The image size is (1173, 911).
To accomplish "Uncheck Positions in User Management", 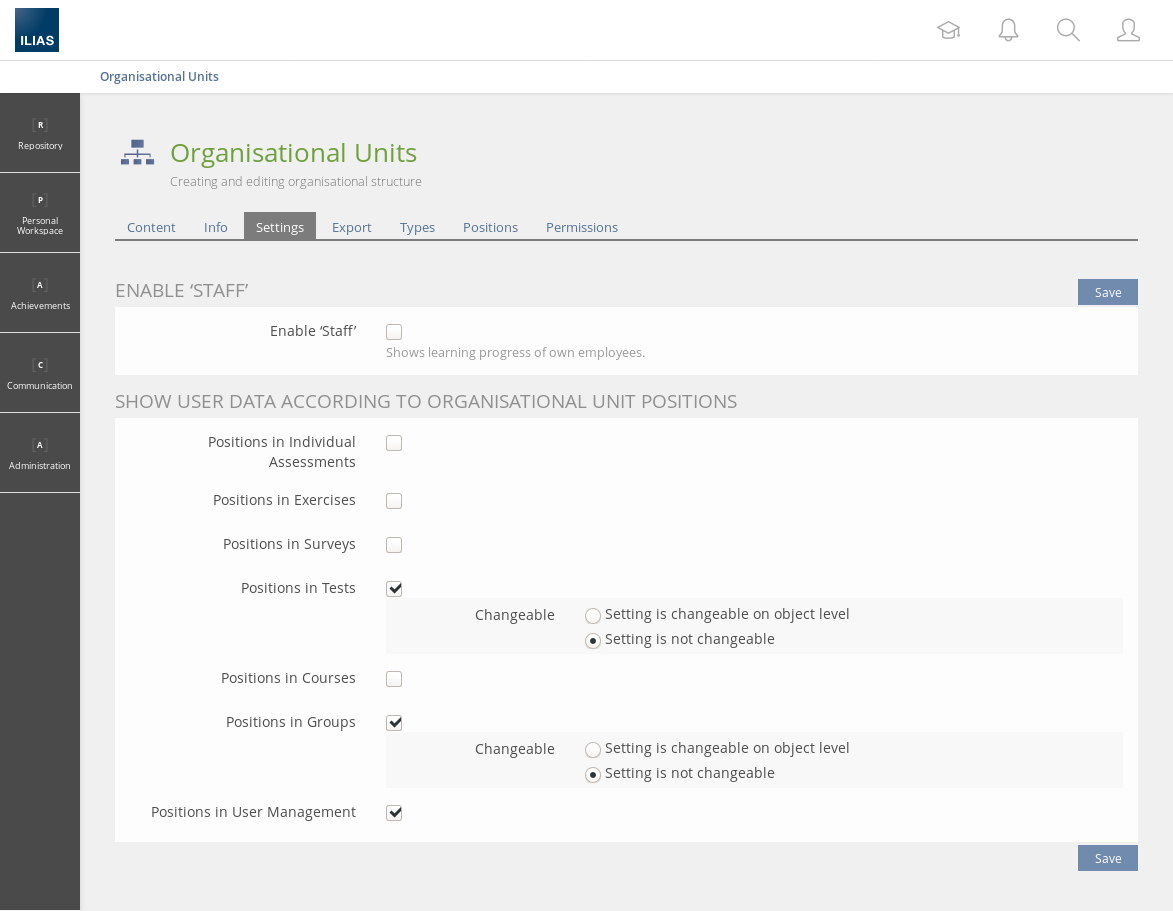I will click(394, 813).
